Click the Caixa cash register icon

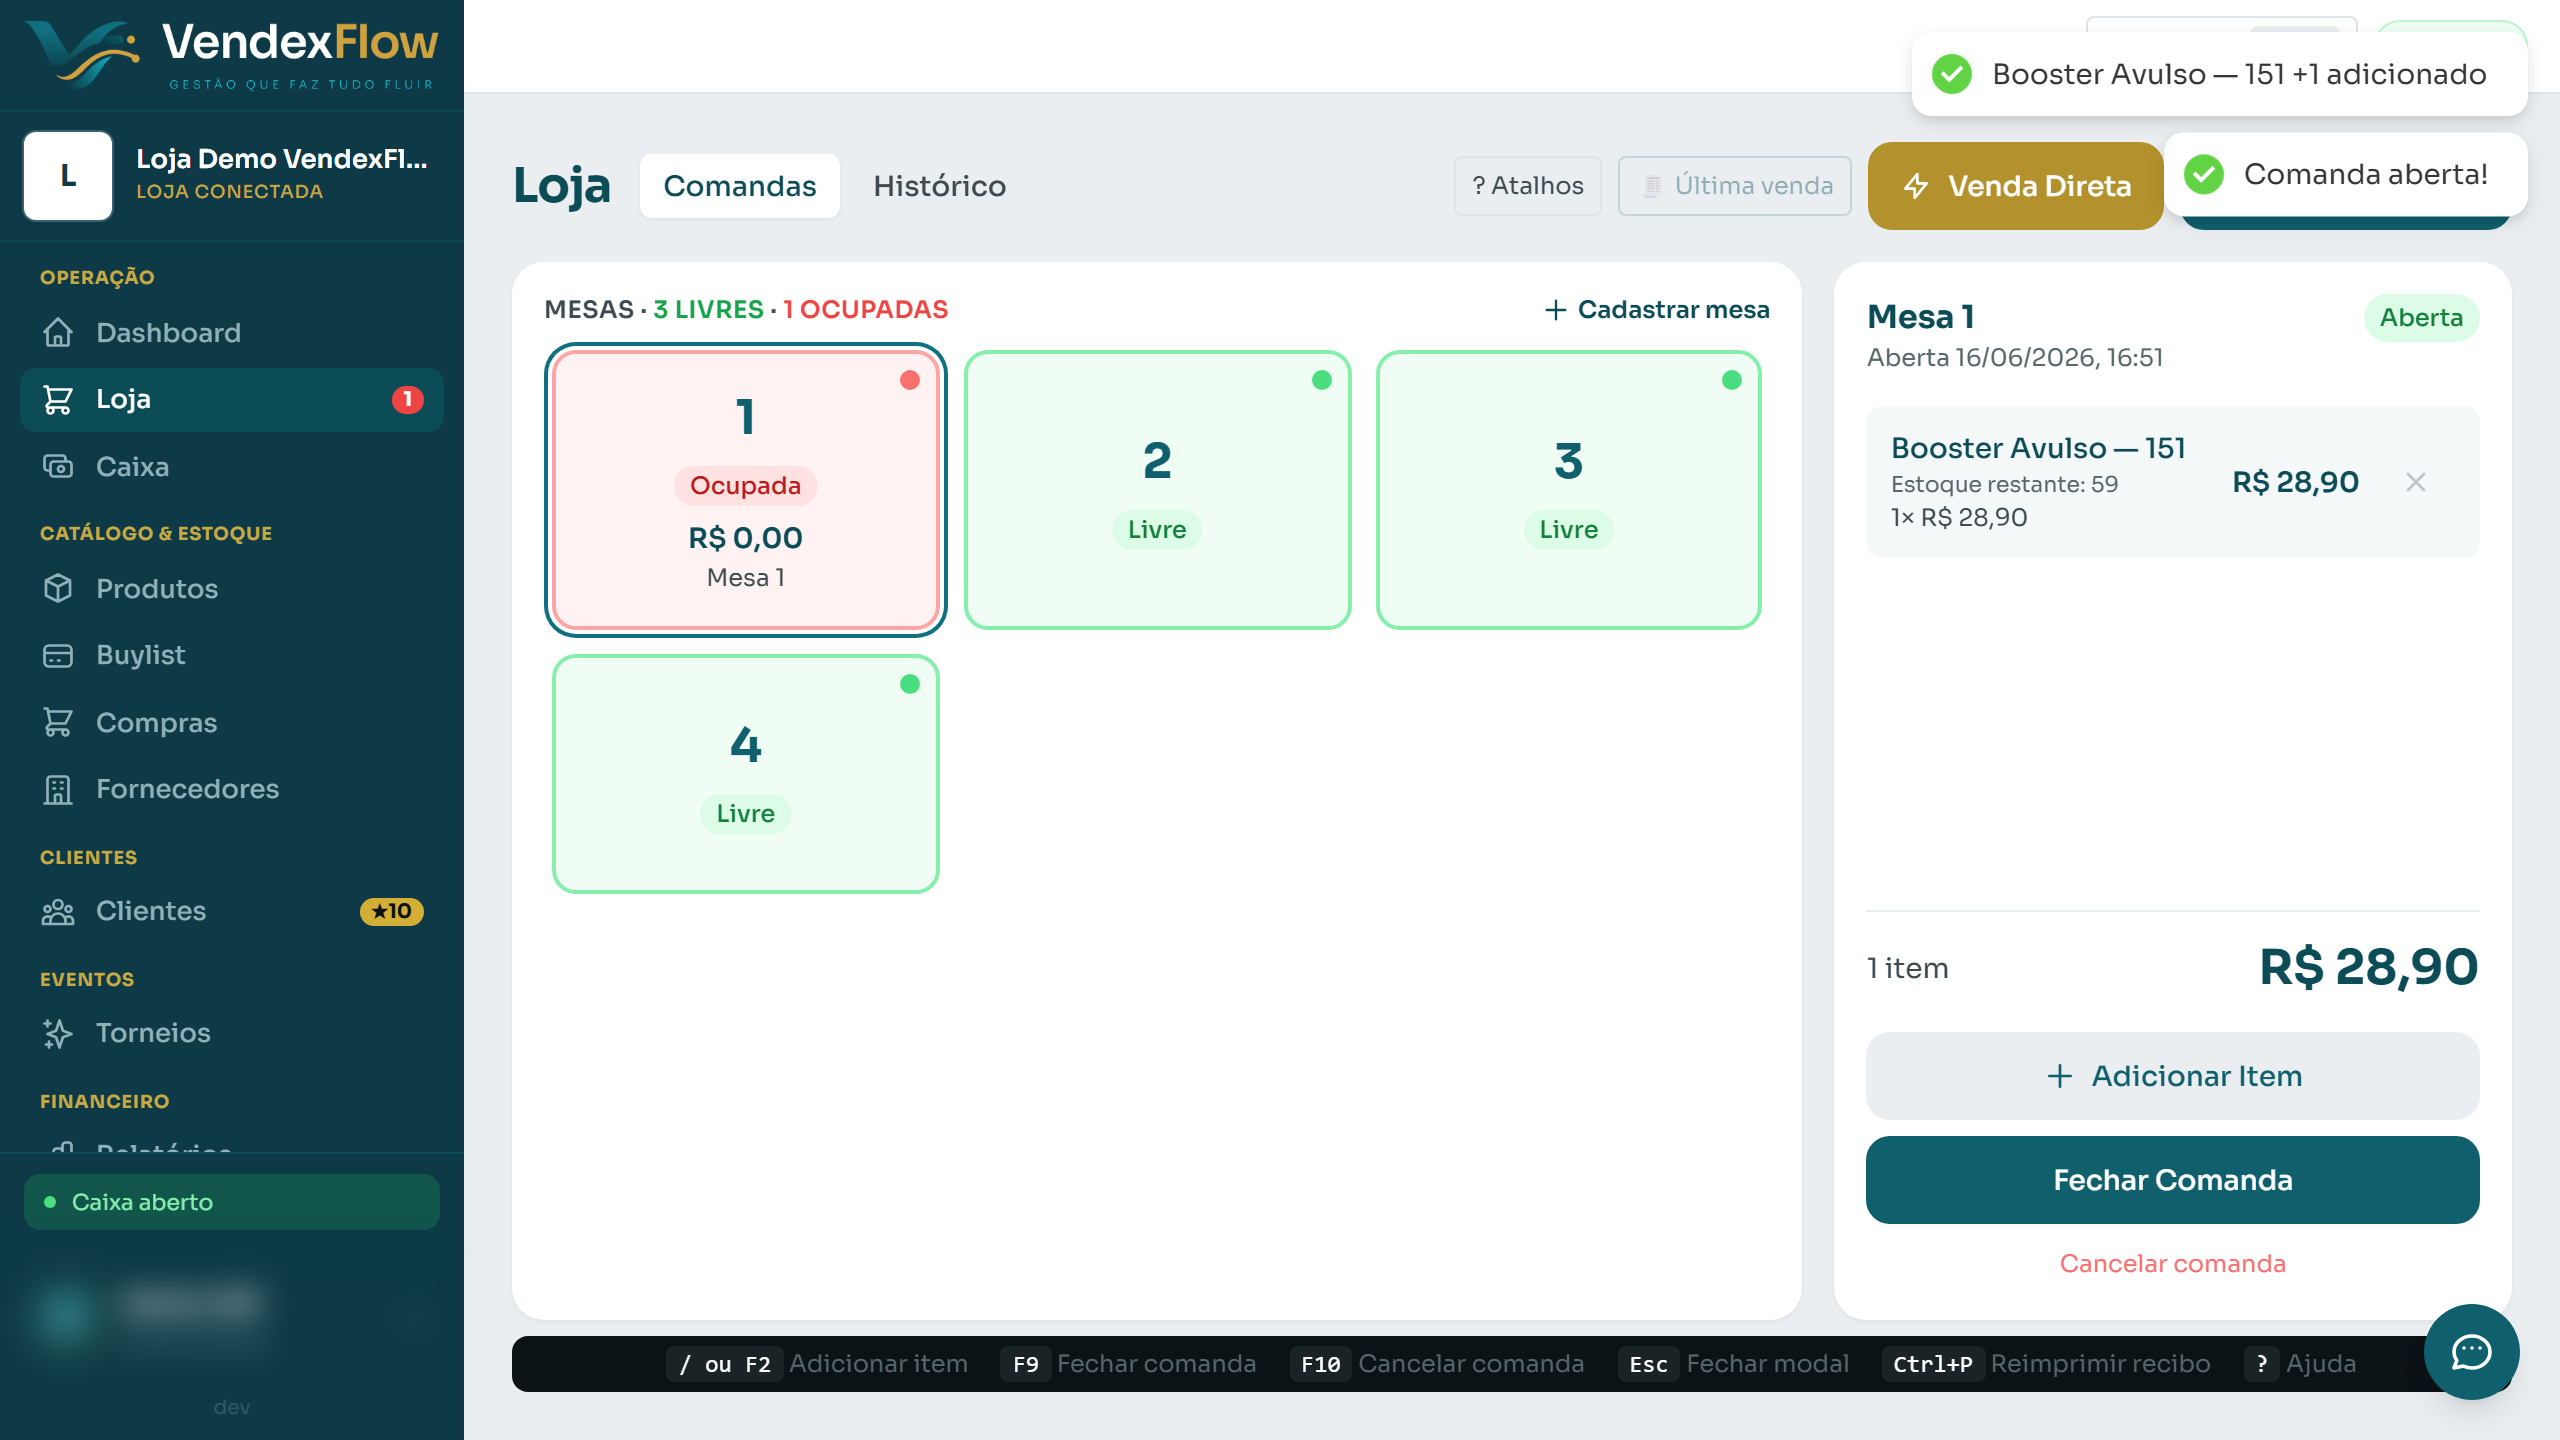point(58,466)
